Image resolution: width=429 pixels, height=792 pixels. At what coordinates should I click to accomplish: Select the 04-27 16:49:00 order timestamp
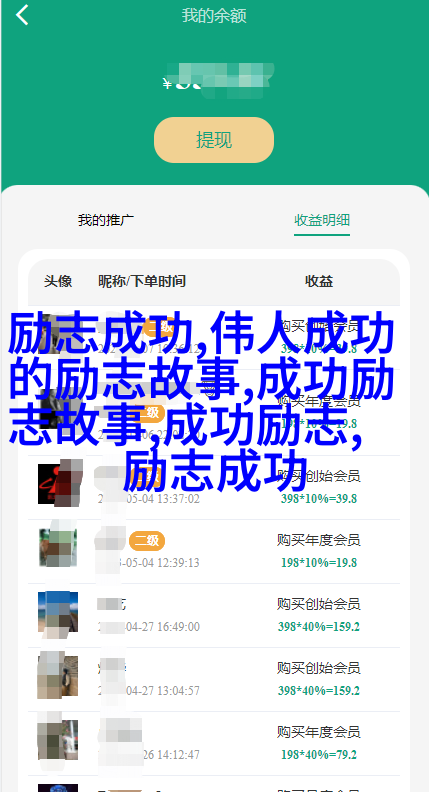pyautogui.click(x=149, y=627)
